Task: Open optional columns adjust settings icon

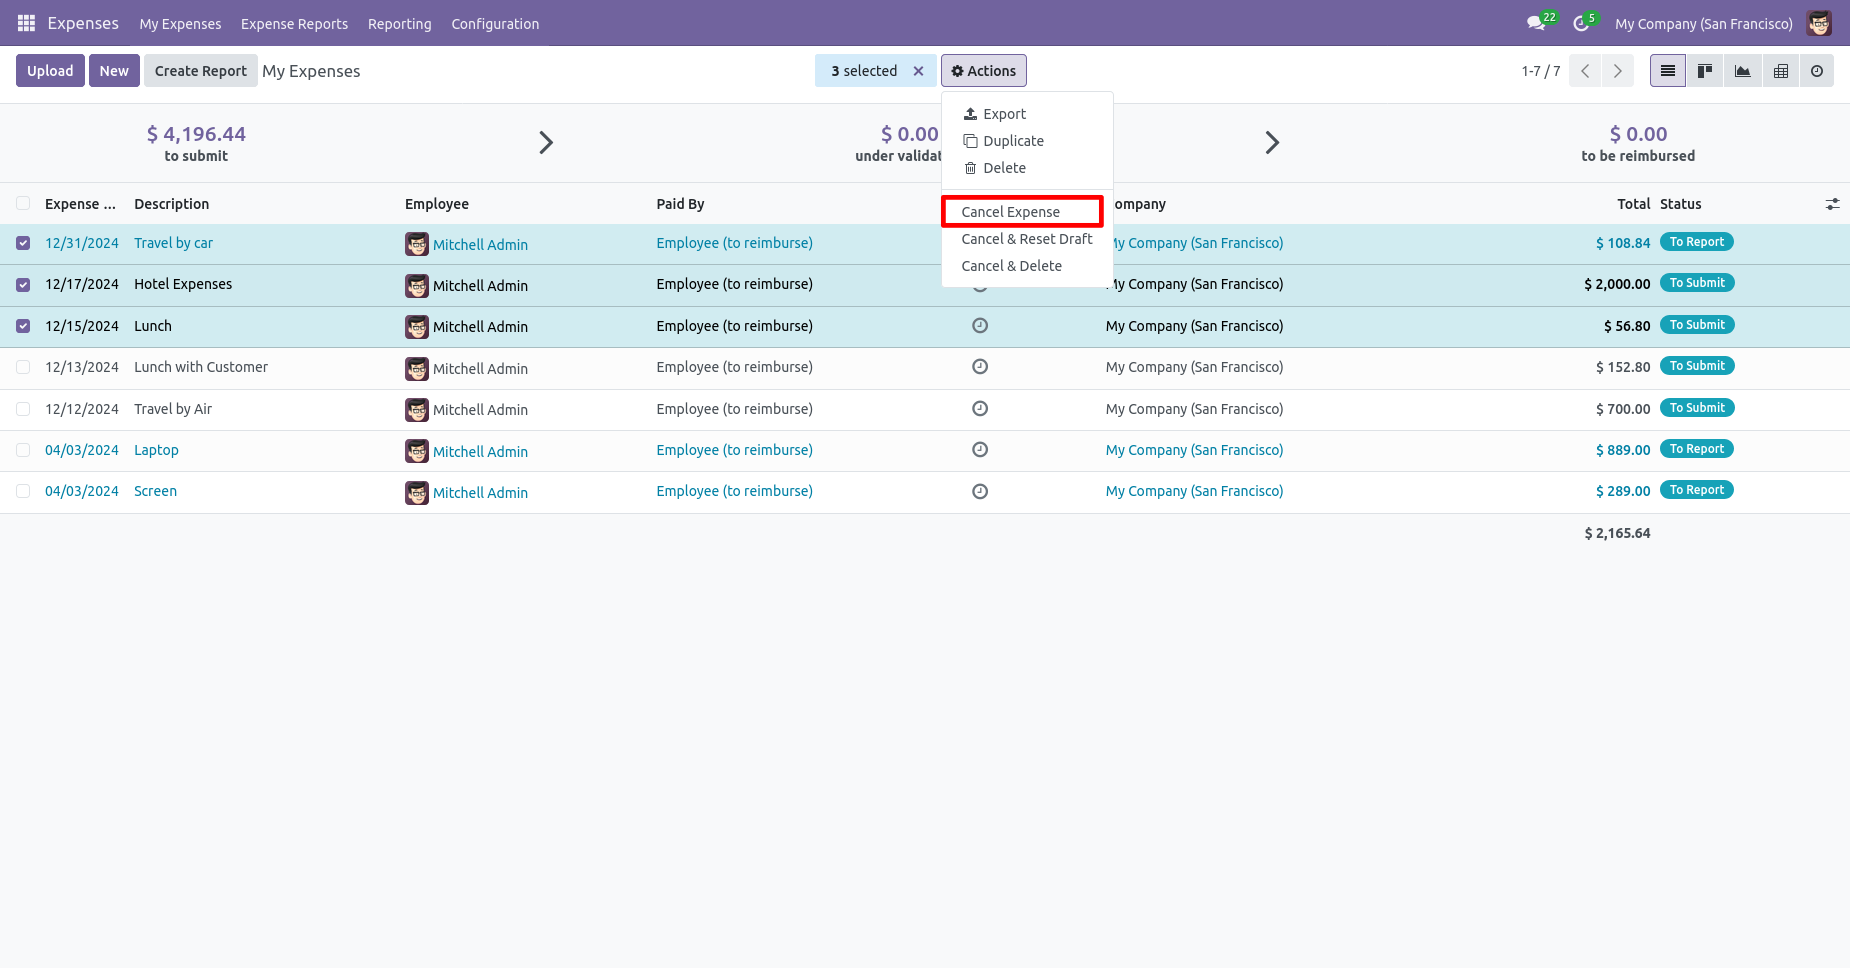Action: (x=1832, y=204)
